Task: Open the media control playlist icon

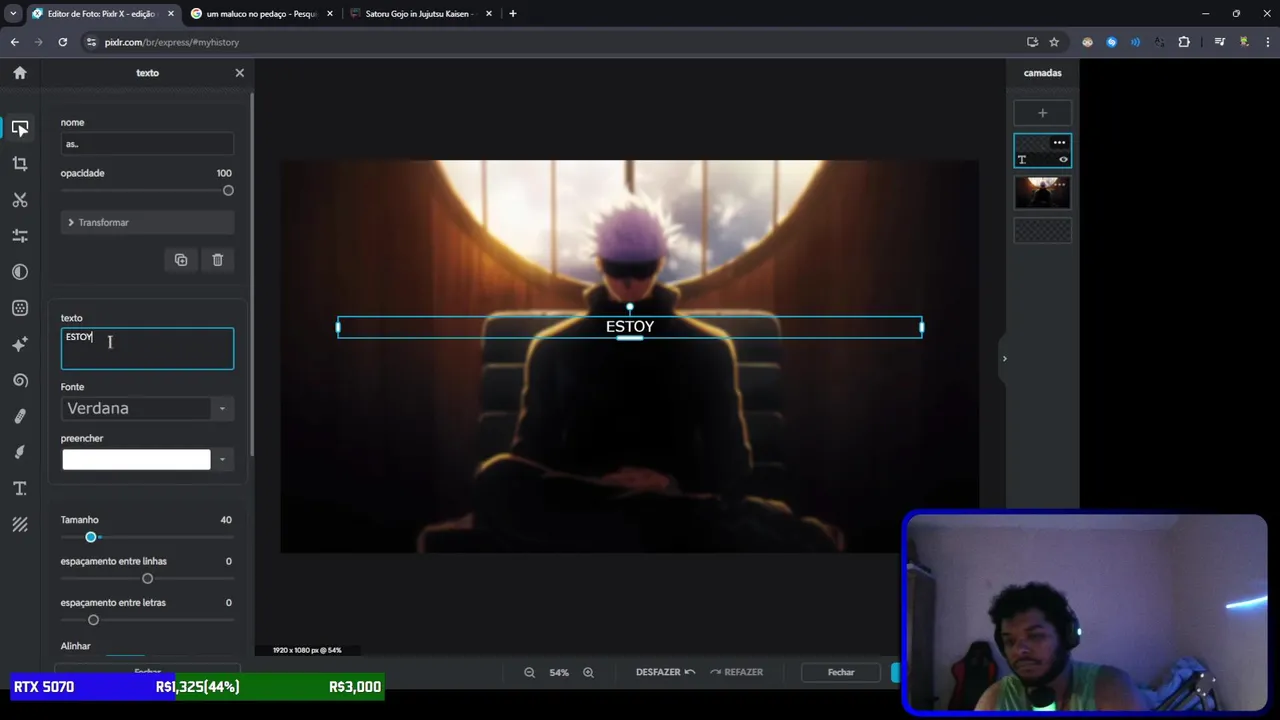Action: [1220, 42]
